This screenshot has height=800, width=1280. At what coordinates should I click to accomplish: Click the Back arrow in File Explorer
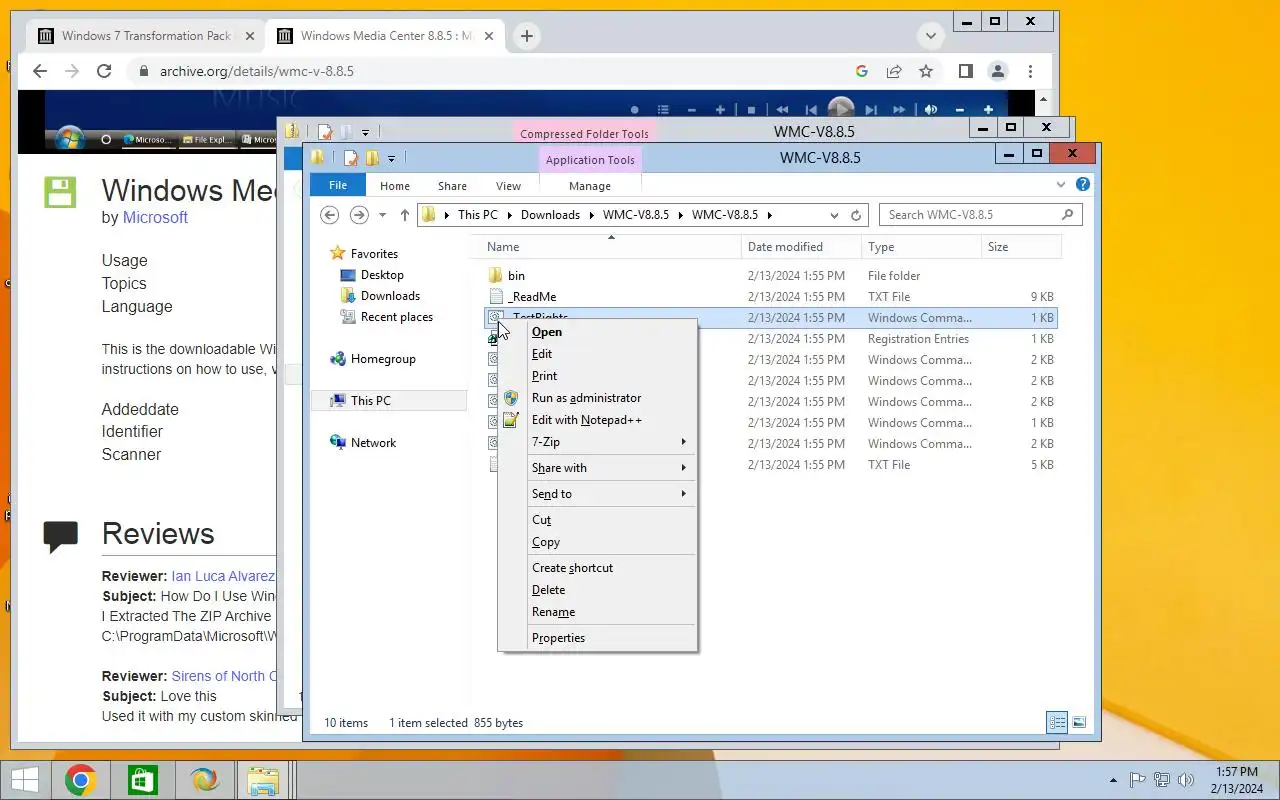pyautogui.click(x=329, y=215)
